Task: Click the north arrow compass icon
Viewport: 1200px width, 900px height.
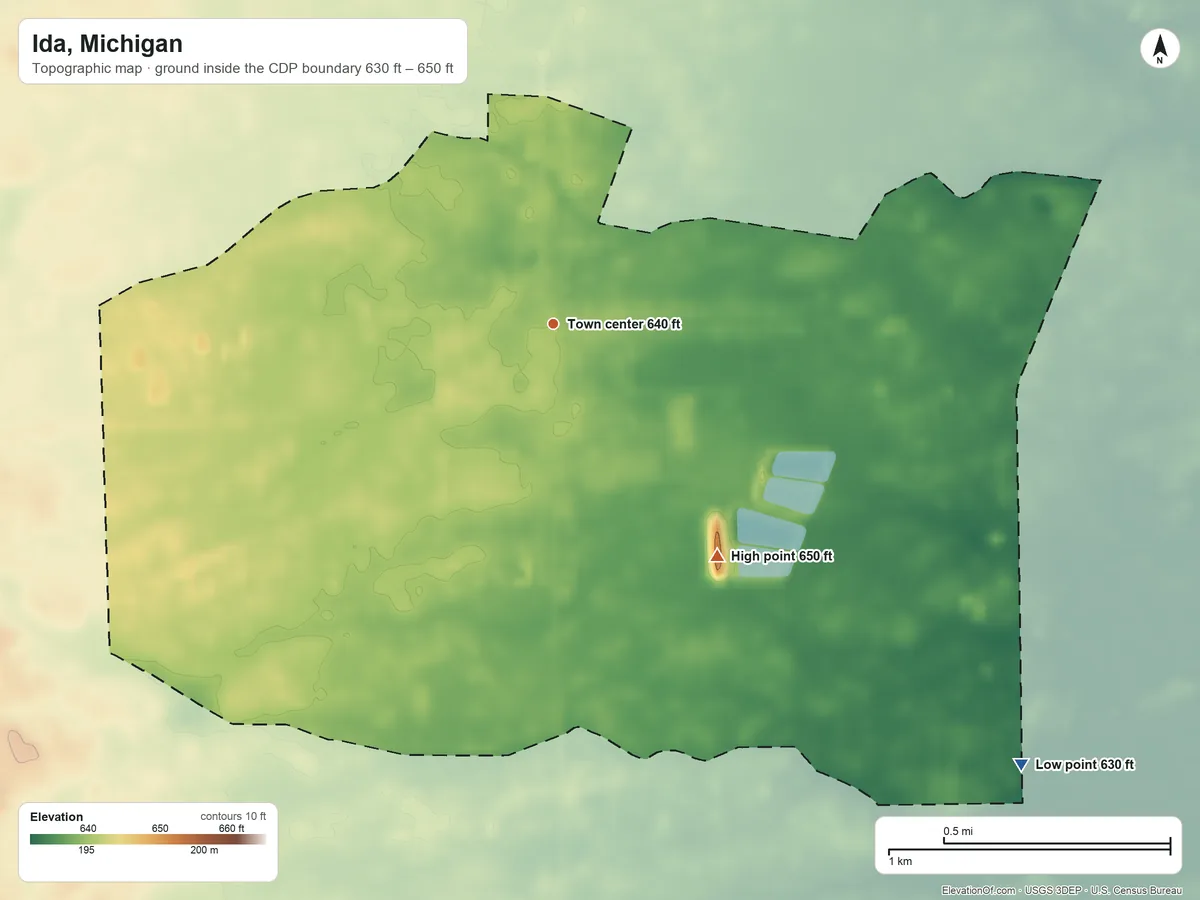Action: [x=1159, y=49]
